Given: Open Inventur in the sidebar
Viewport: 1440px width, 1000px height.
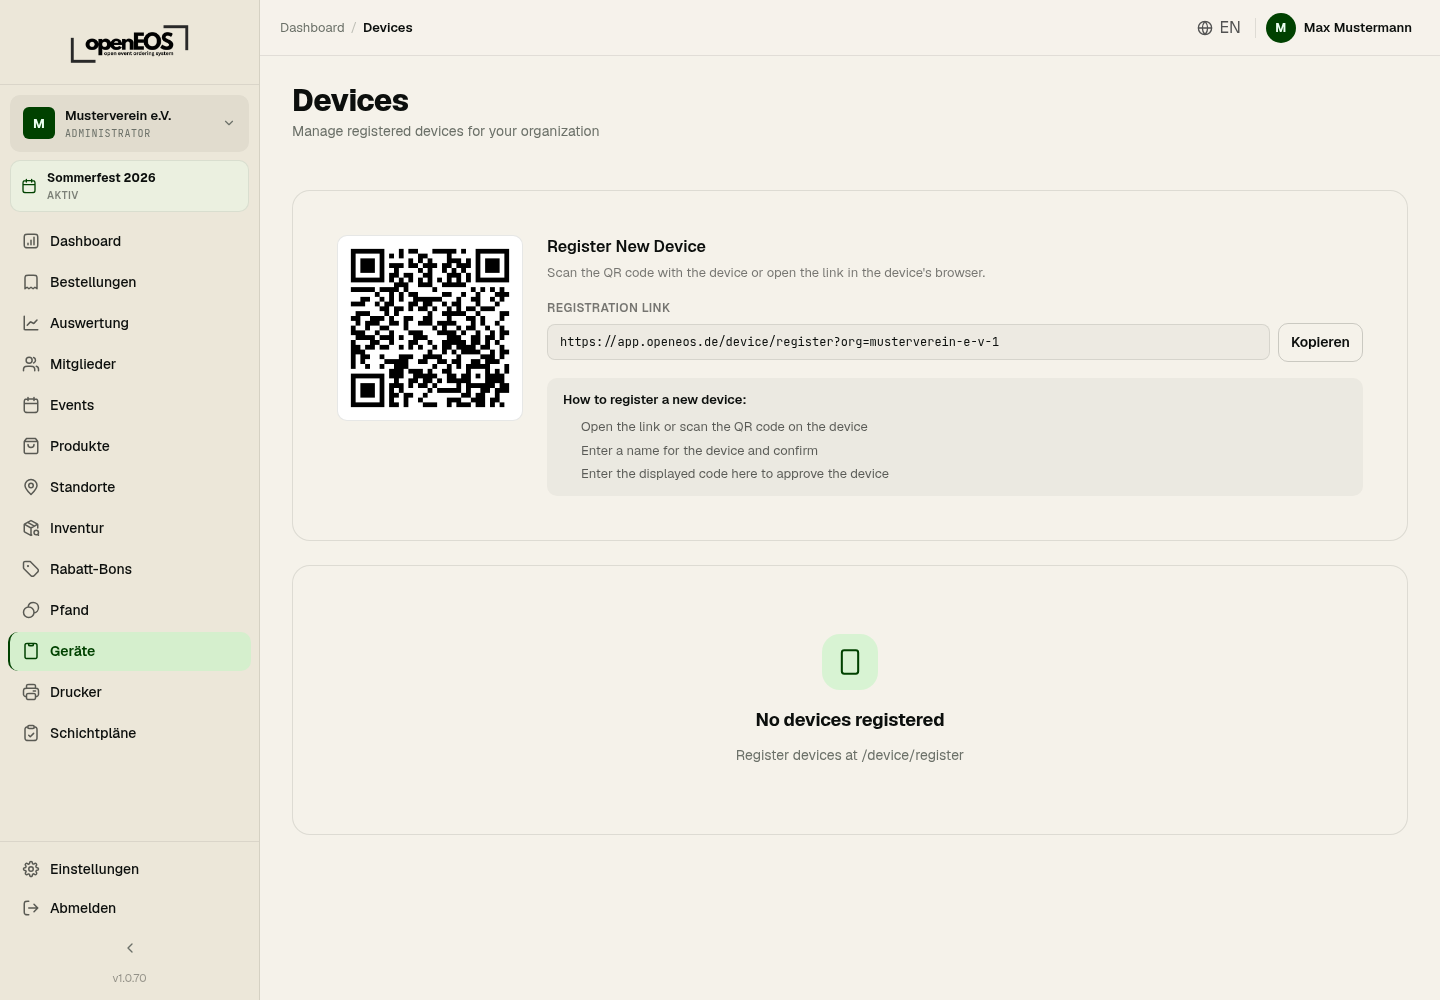Looking at the screenshot, I should click(x=129, y=528).
